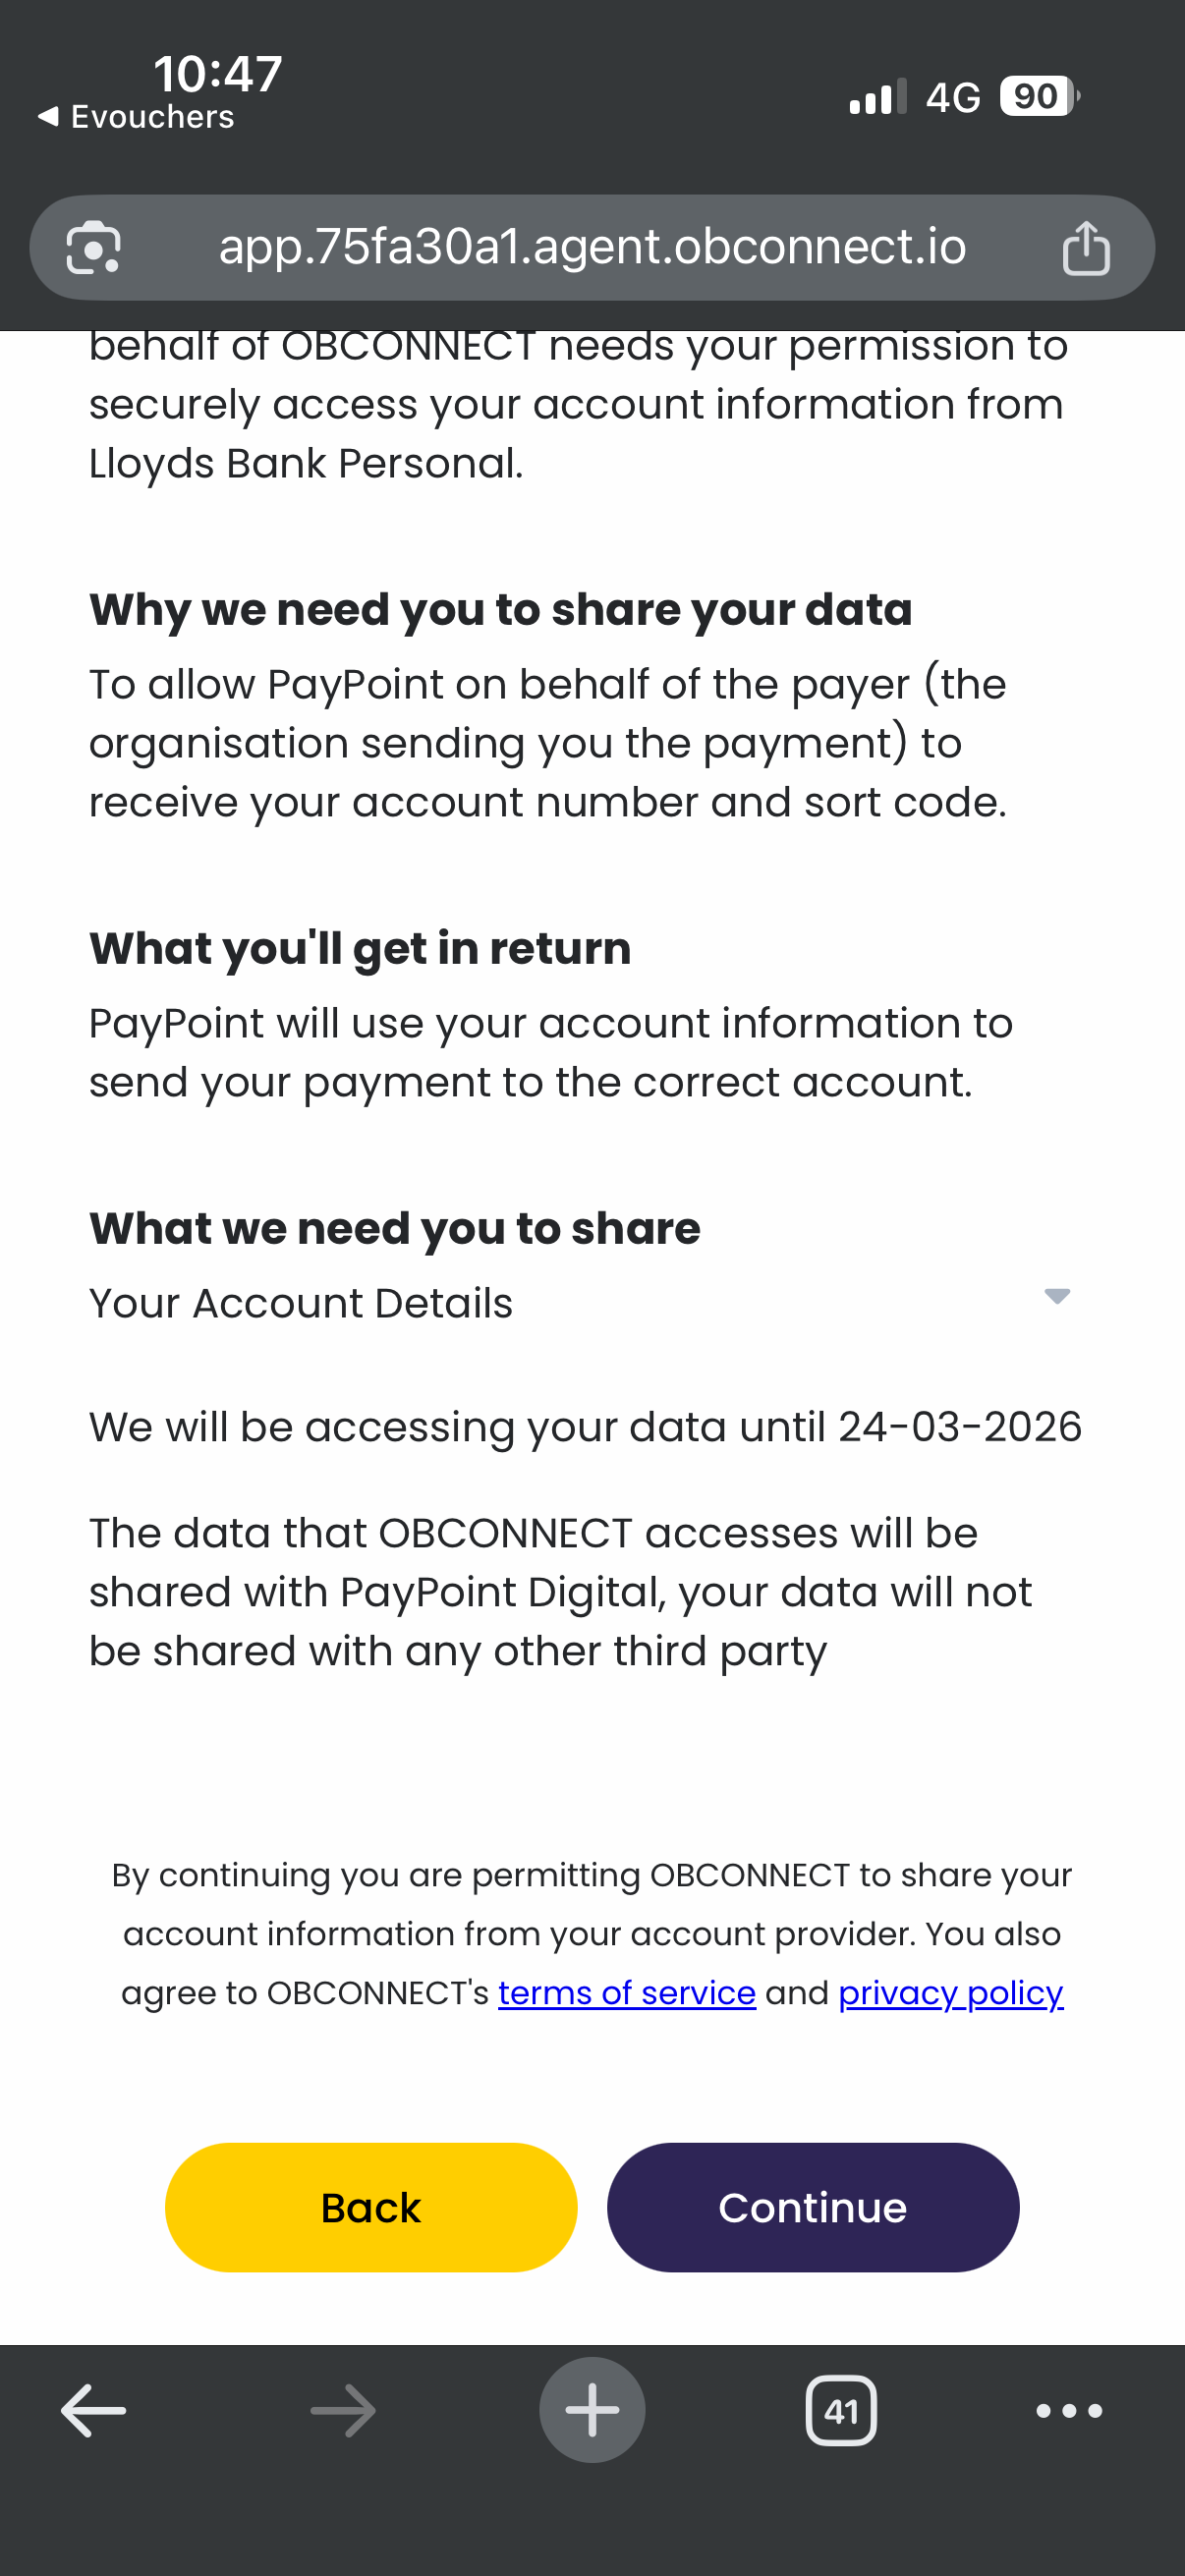Tap the share icon beside the URL
The height and width of the screenshot is (2576, 1185).
(1085, 248)
